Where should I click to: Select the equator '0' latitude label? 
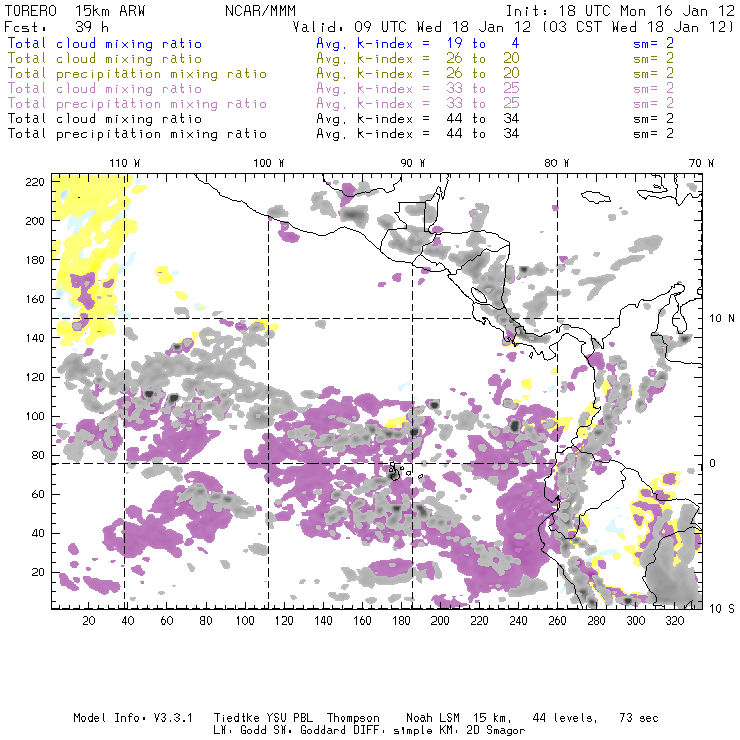pos(713,463)
